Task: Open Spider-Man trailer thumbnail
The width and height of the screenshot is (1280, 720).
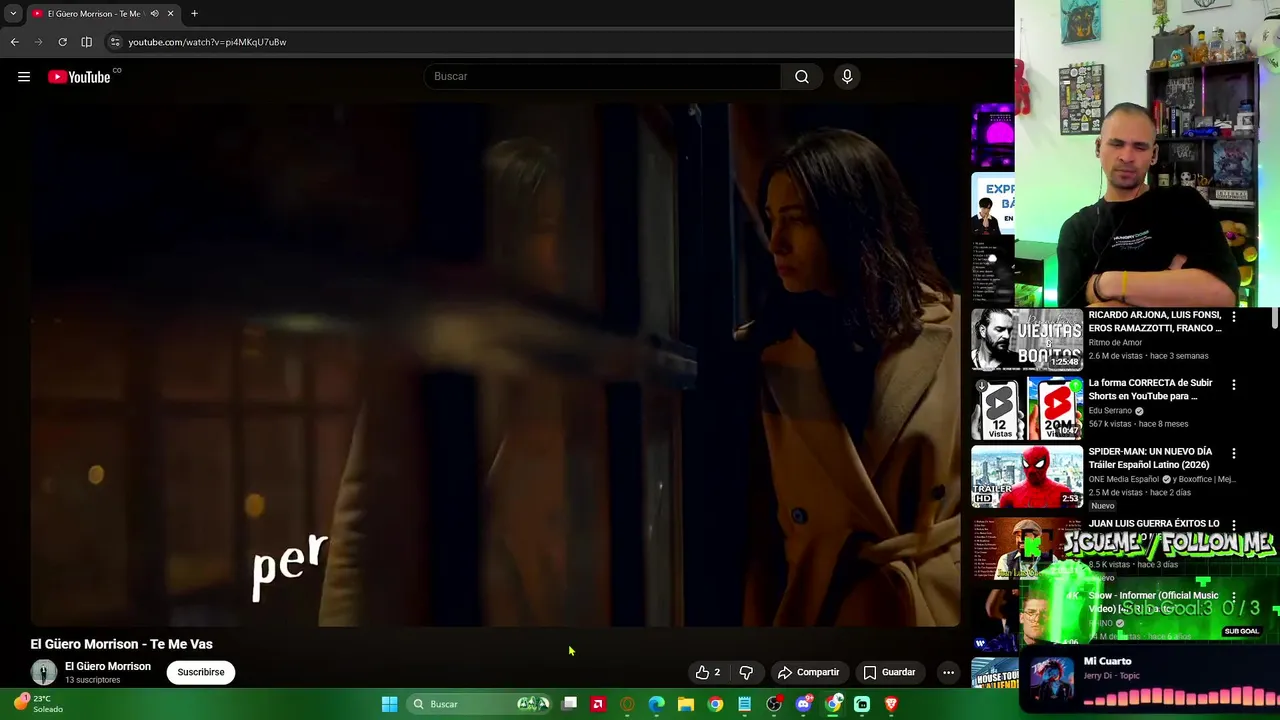Action: pyautogui.click(x=1027, y=477)
